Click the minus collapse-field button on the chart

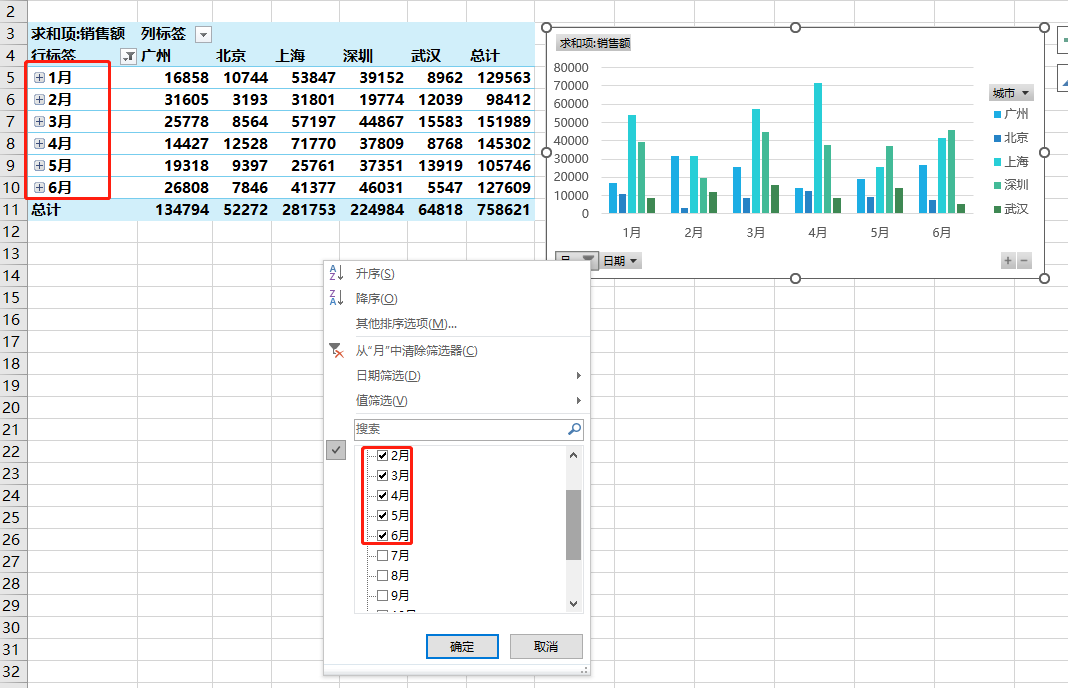pyautogui.click(x=1024, y=261)
